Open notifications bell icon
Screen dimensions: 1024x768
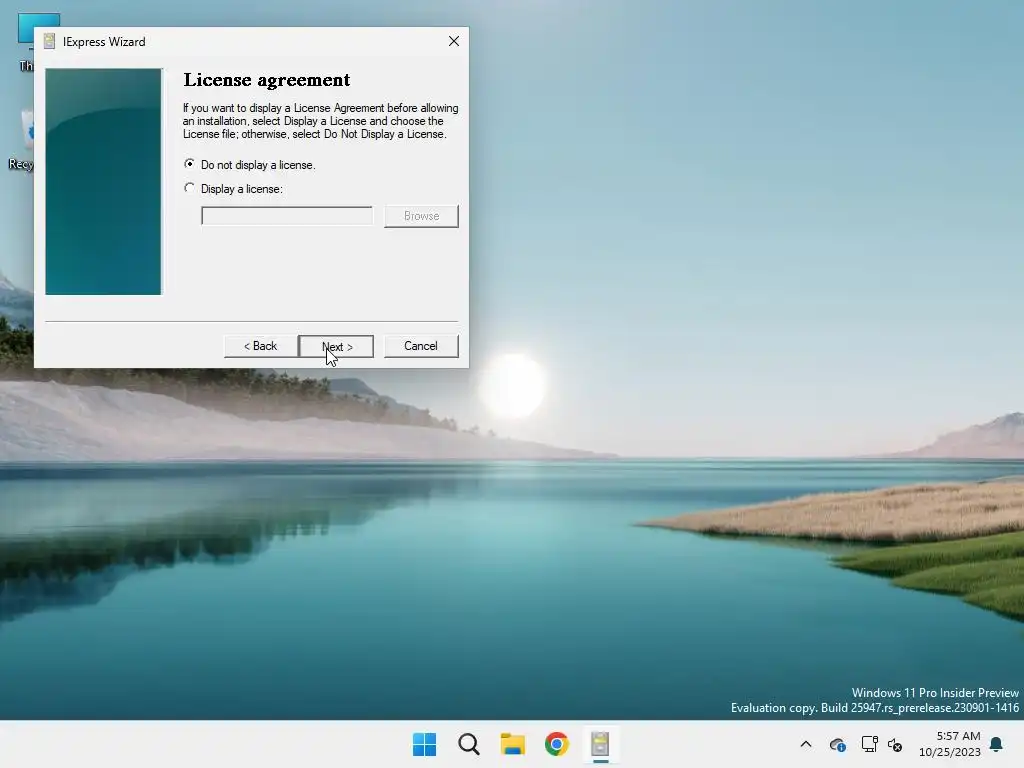(997, 744)
